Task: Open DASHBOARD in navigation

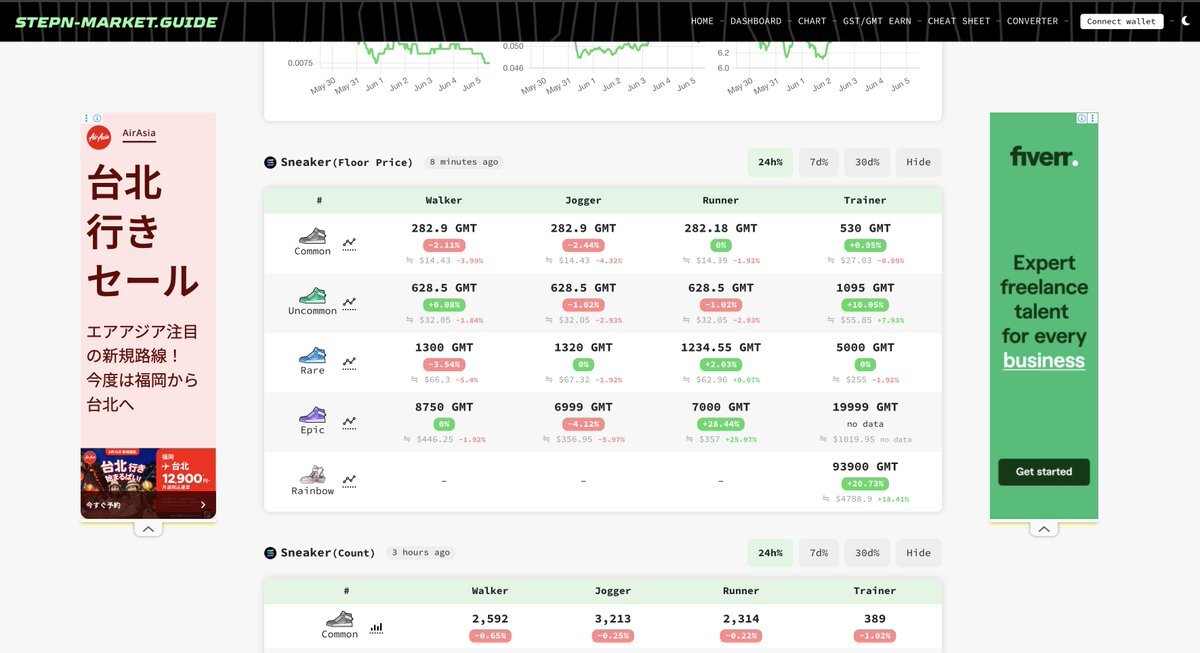Action: (756, 21)
